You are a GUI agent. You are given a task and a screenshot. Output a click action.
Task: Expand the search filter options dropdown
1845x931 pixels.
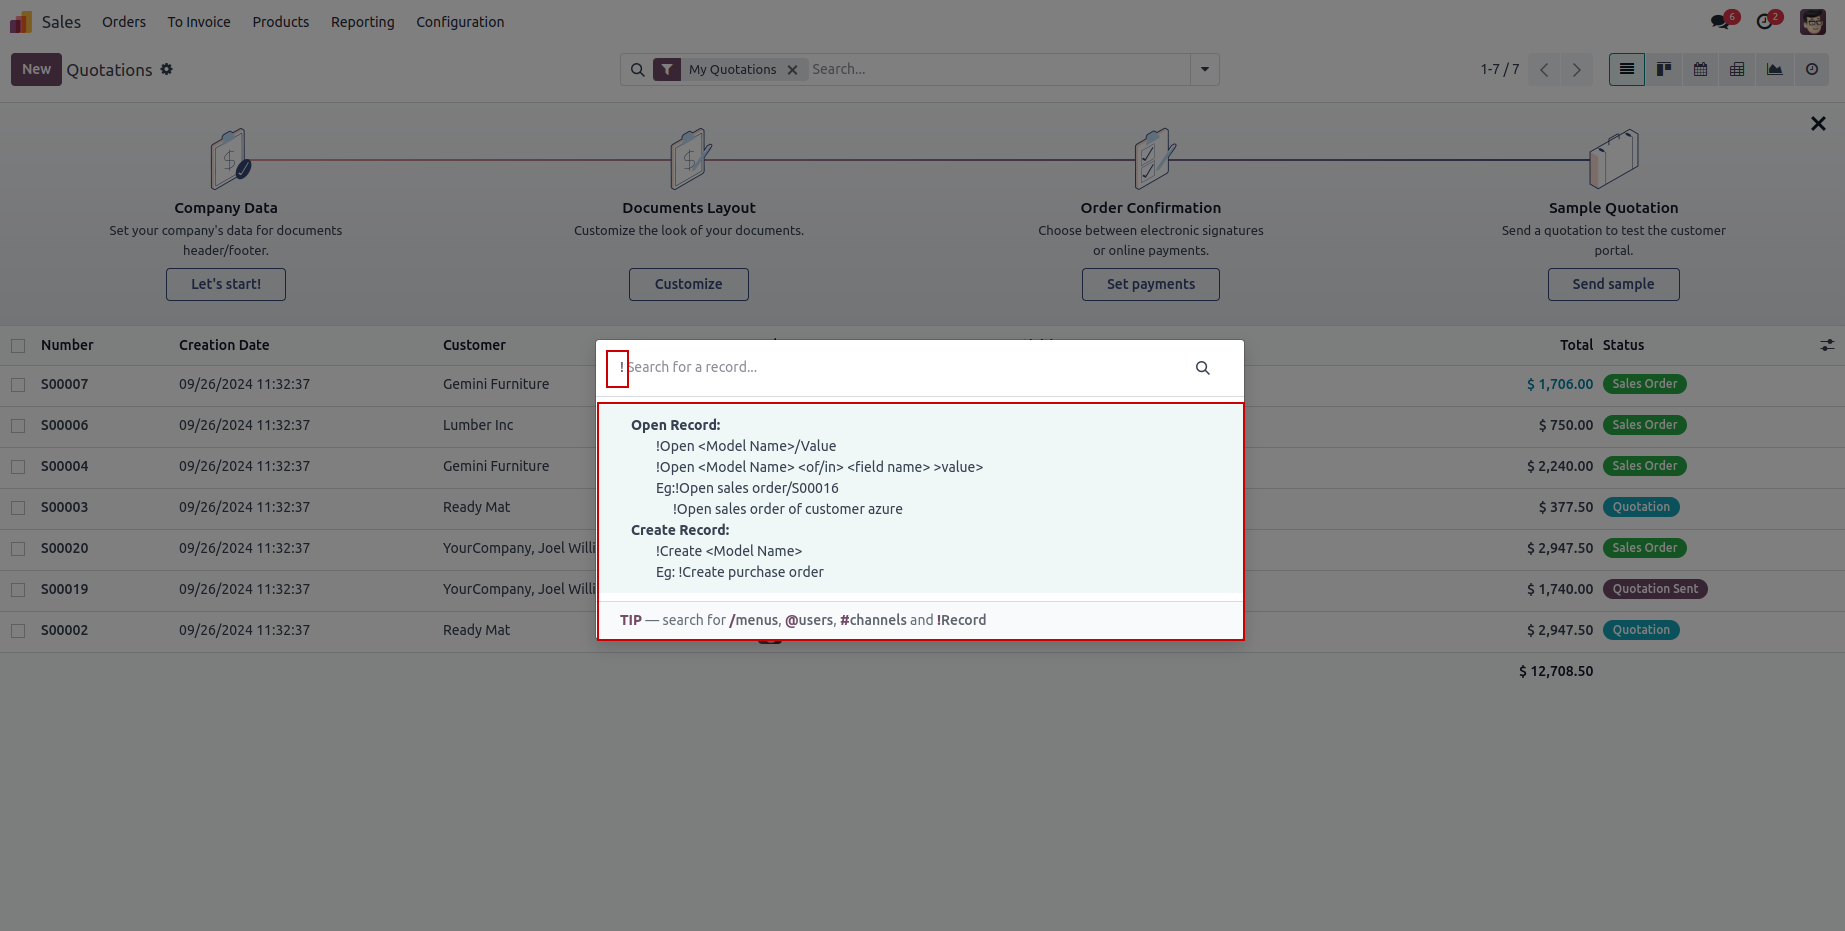coord(1204,69)
